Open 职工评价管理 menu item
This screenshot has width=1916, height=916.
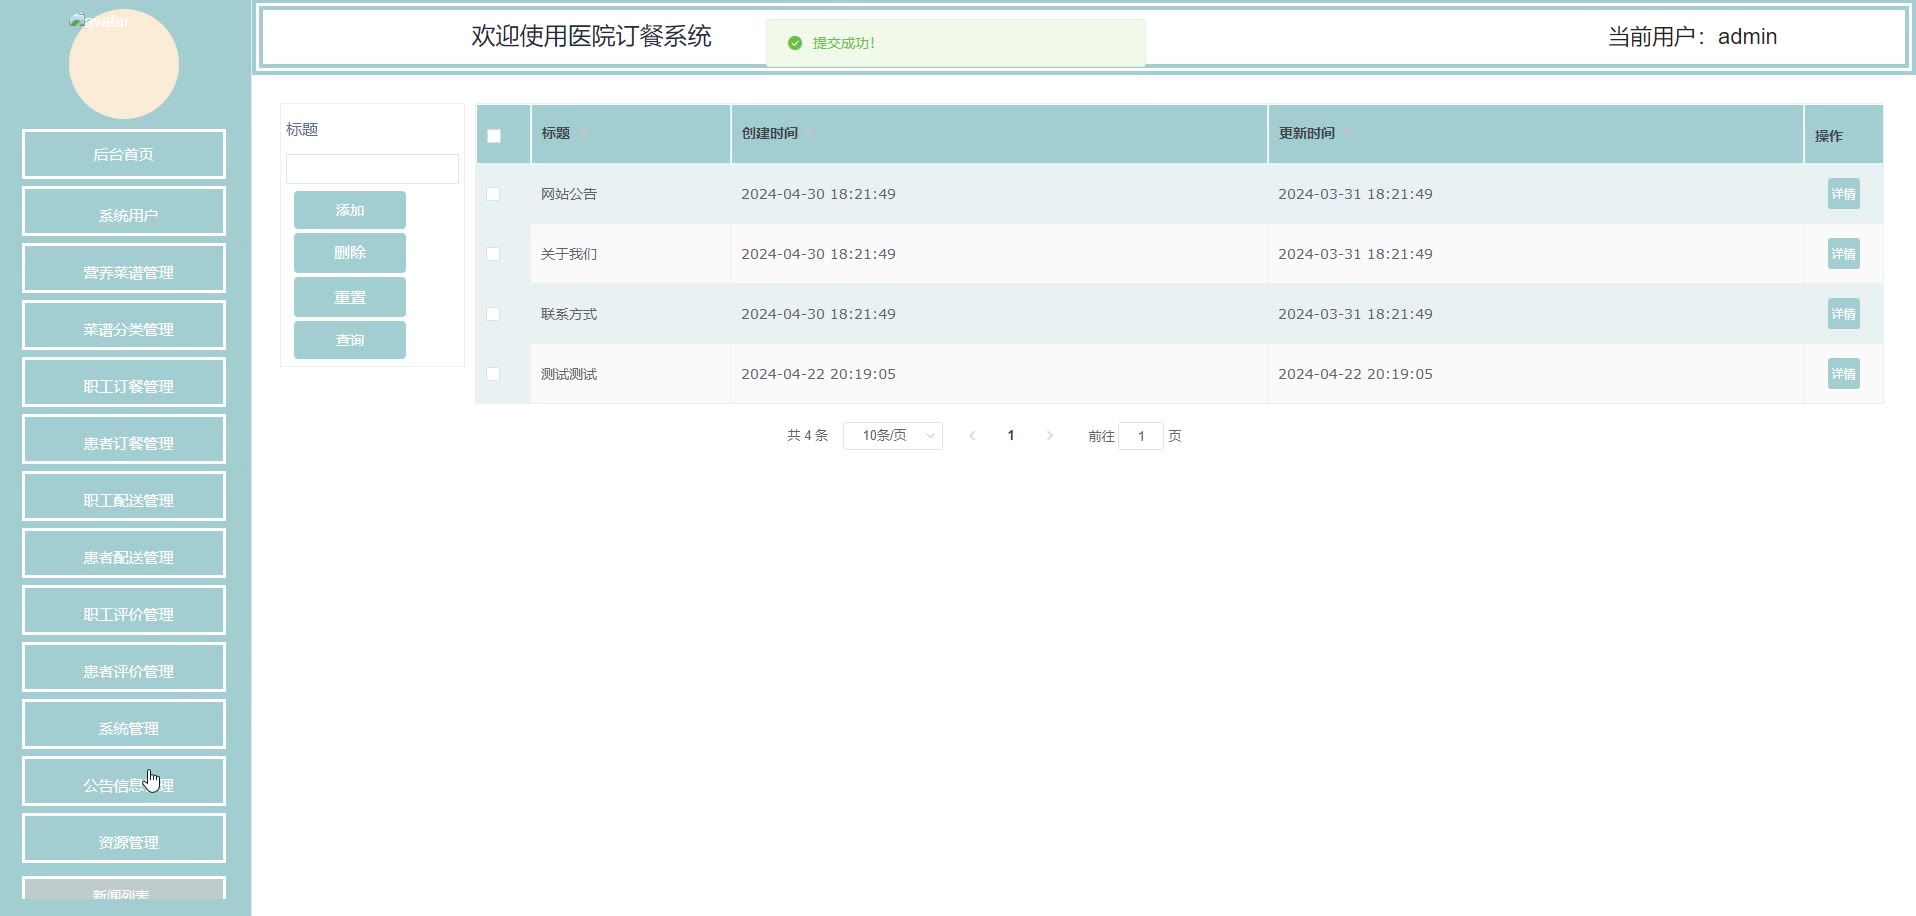pos(124,610)
